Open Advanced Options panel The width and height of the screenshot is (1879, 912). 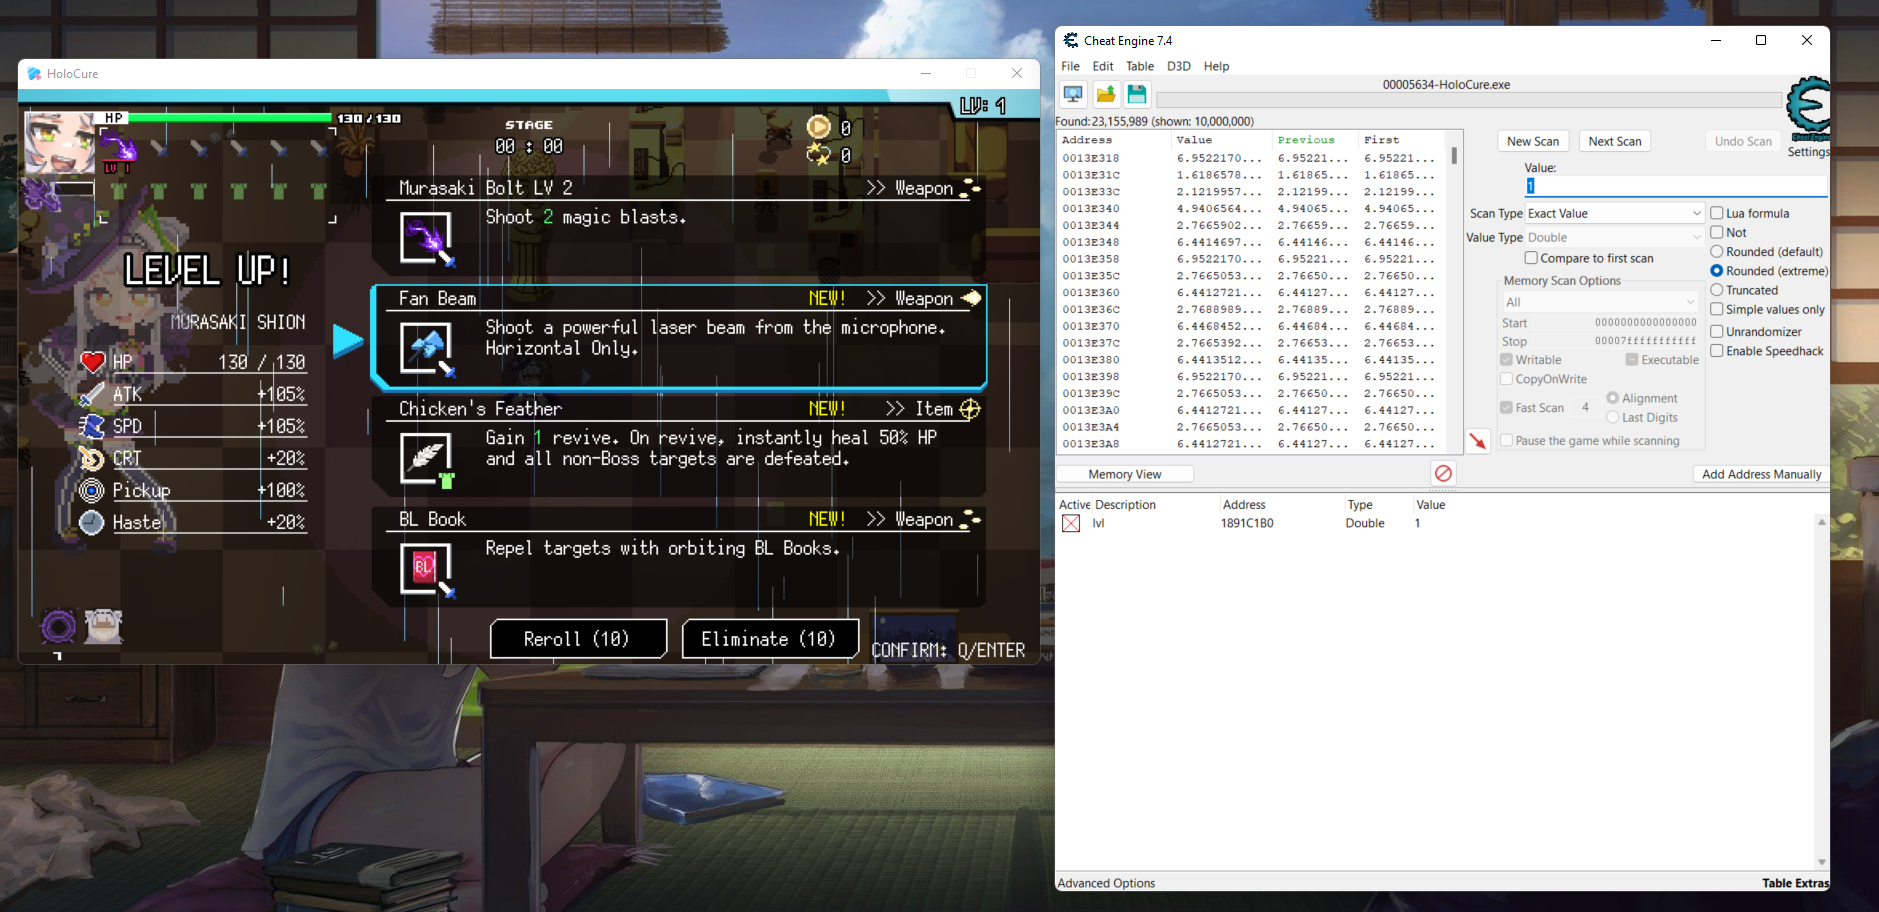[x=1106, y=883]
